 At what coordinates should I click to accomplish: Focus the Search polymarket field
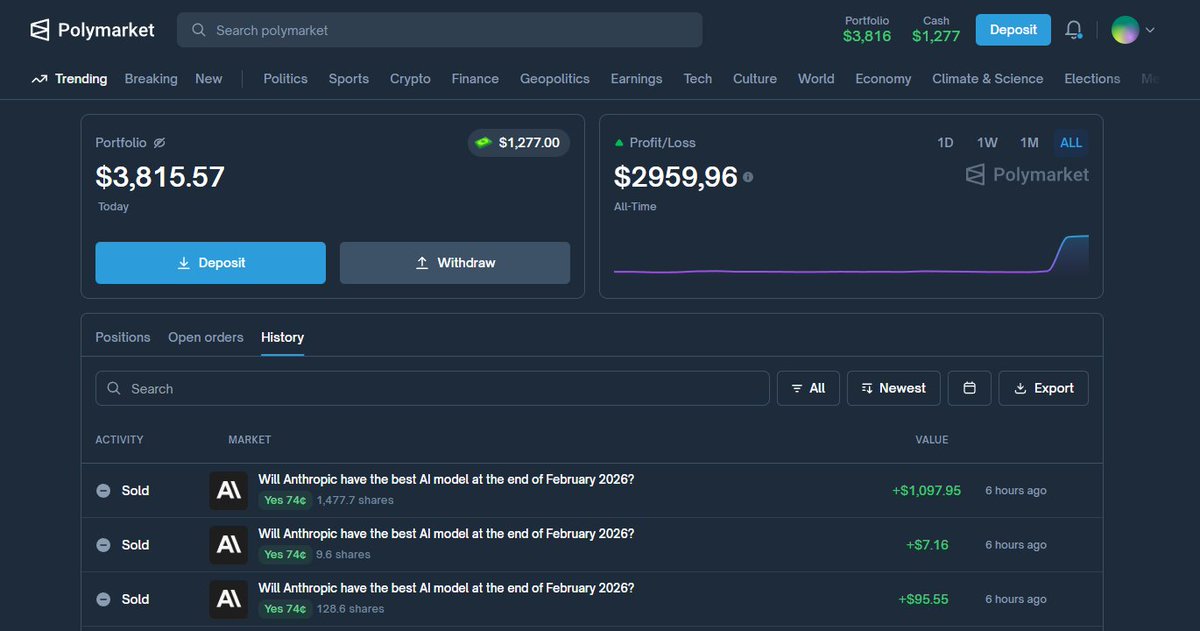pos(440,30)
